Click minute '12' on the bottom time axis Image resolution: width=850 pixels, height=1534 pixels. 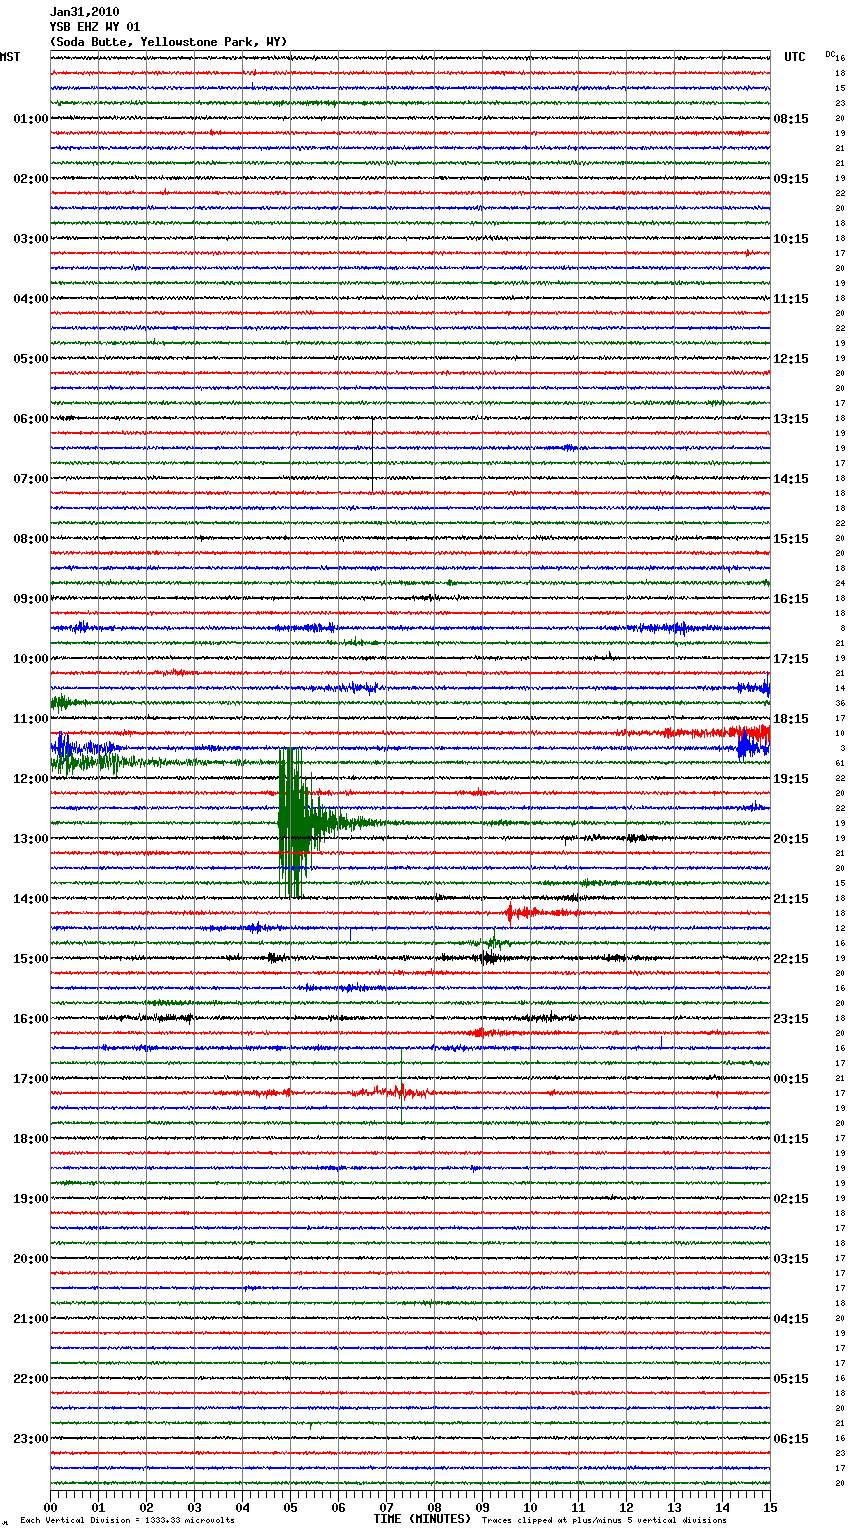(x=626, y=1507)
